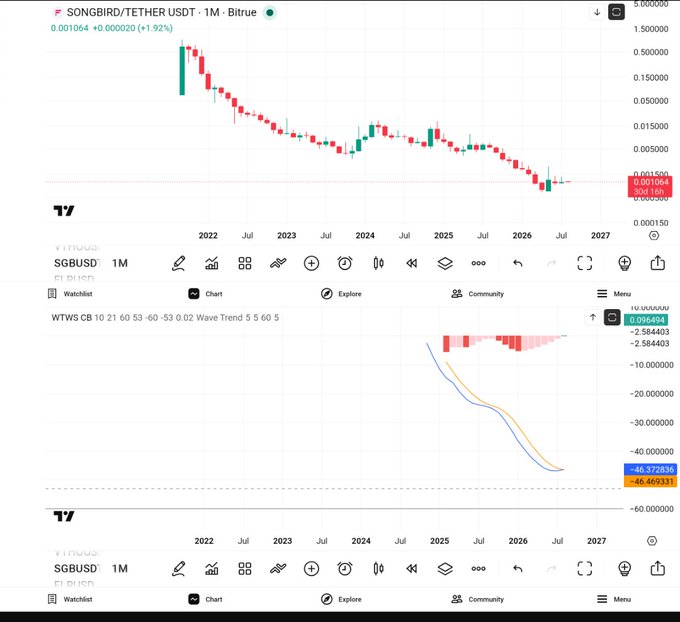Open drawing pen under Wave Trend pane
This screenshot has height=622, width=680.
(x=179, y=569)
